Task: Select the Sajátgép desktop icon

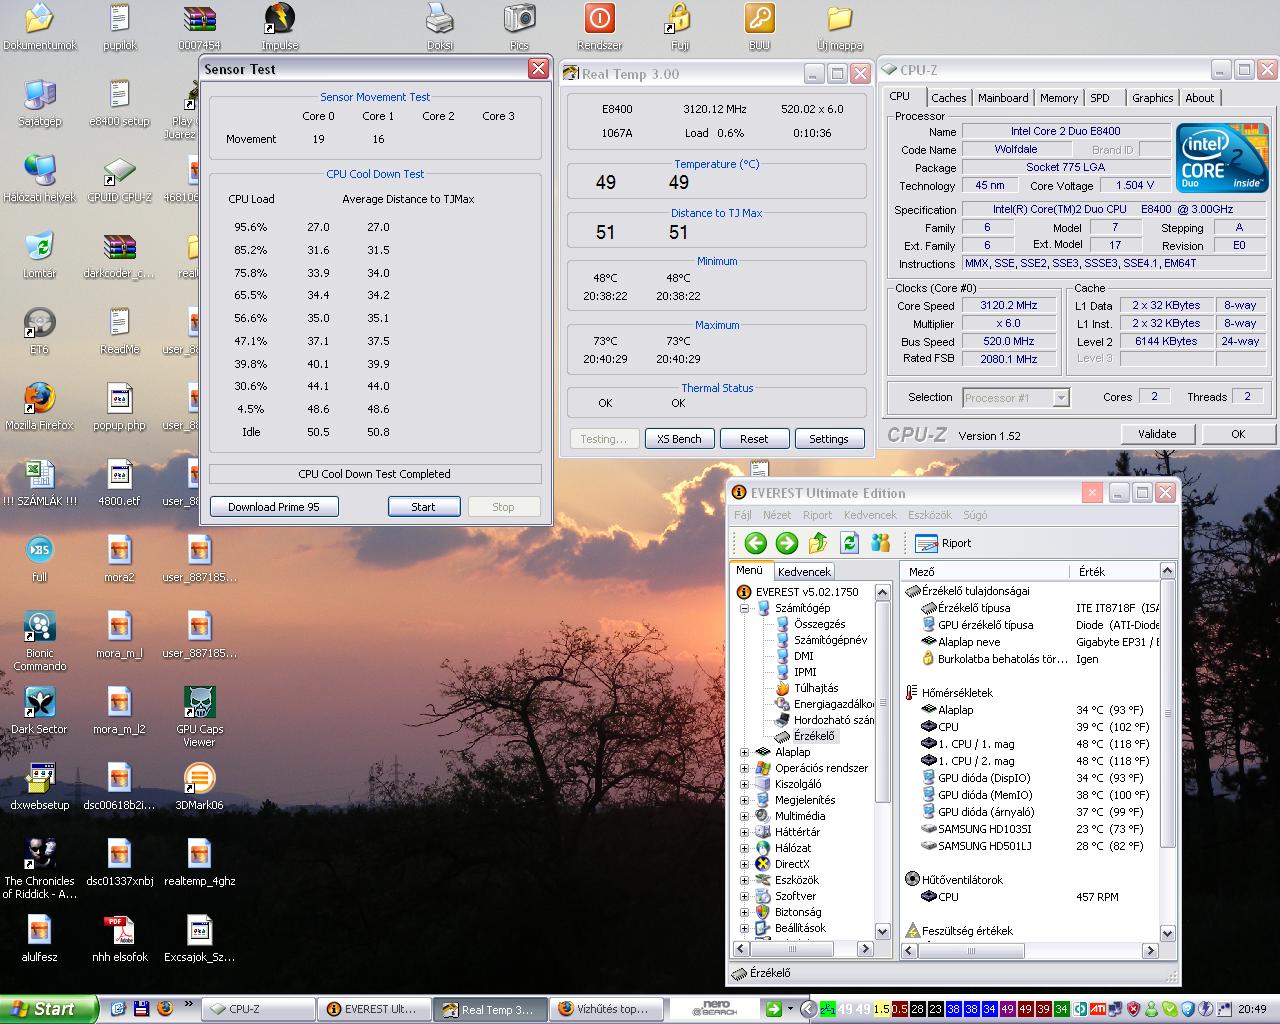Action: point(39,102)
